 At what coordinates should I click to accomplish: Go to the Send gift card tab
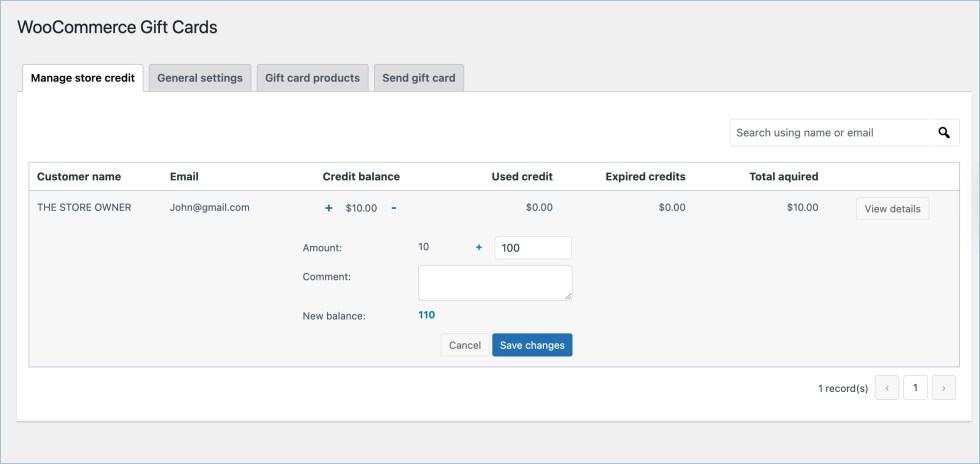[419, 78]
